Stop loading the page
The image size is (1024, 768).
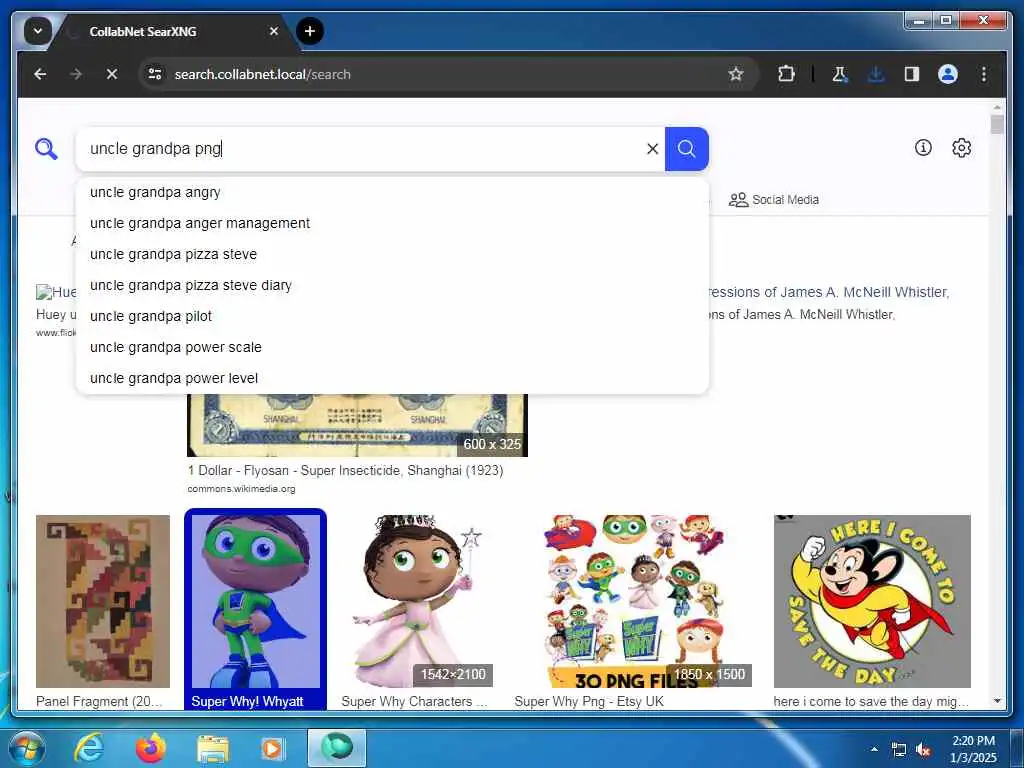(112, 74)
